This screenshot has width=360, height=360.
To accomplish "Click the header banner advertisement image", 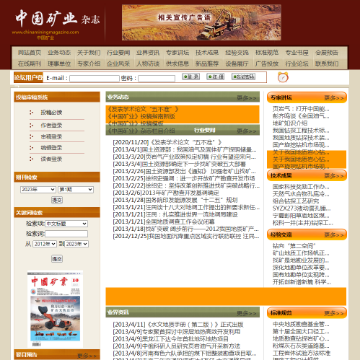I will (201, 22).
